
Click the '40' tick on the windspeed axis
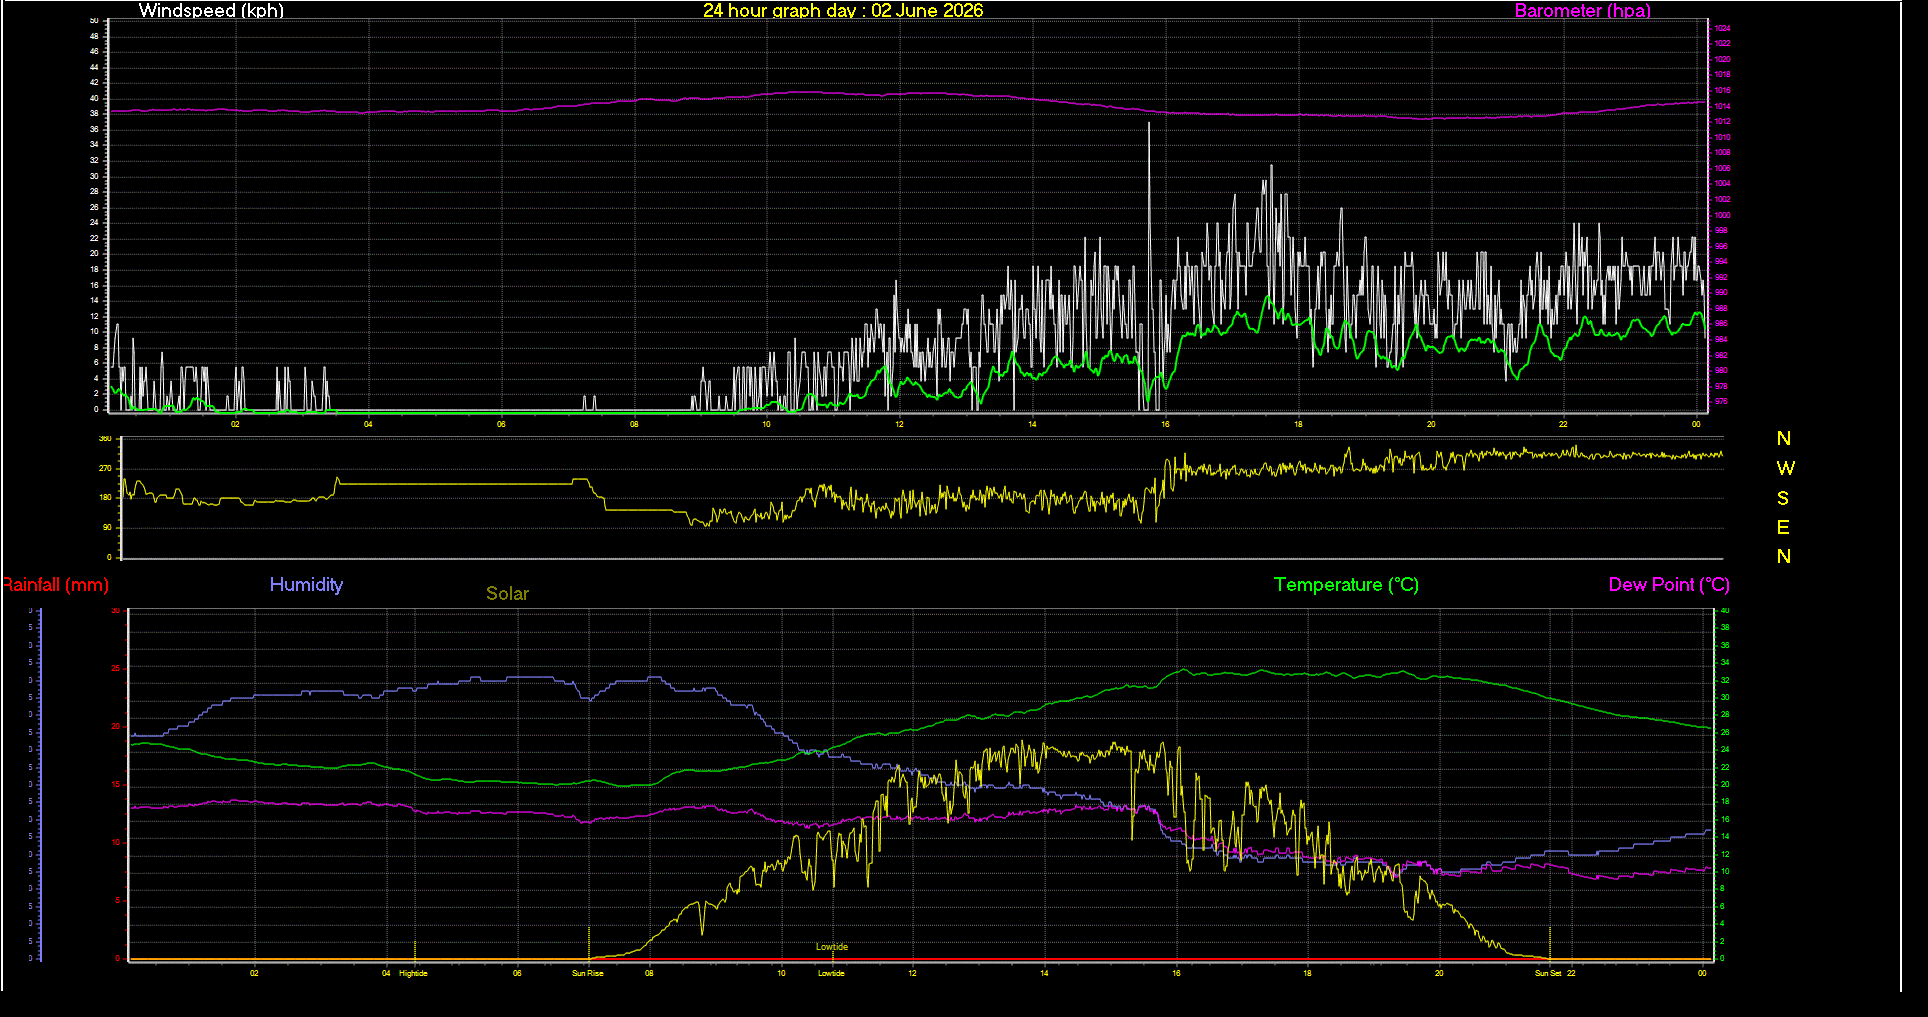[95, 98]
